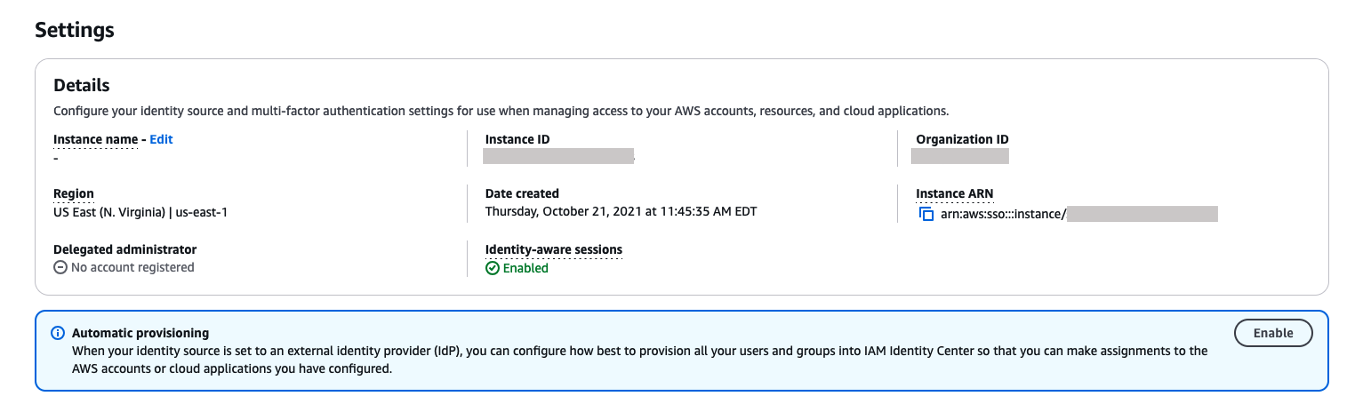The width and height of the screenshot is (1348, 403).
Task: Click the Instance ID label
Action: tap(517, 140)
